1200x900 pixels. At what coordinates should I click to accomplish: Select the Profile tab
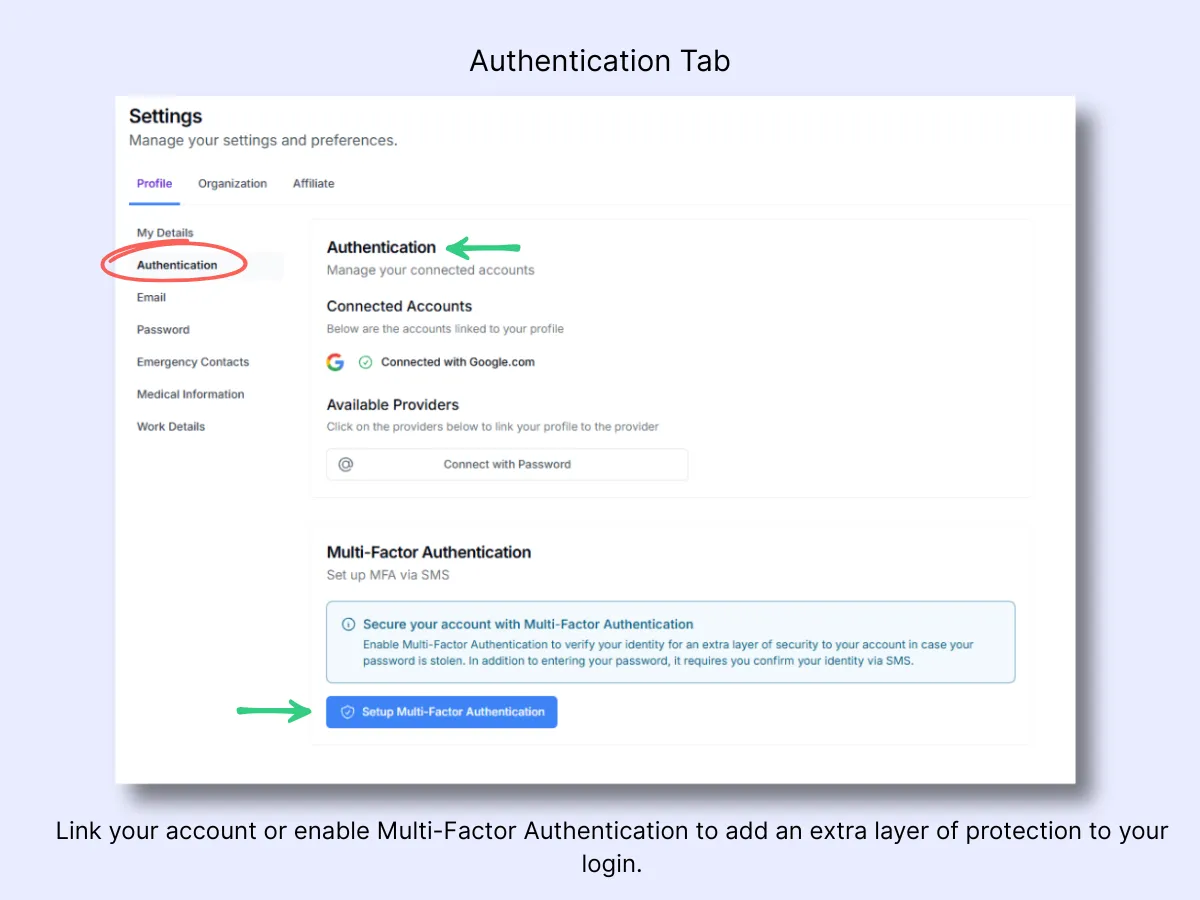[x=154, y=183]
